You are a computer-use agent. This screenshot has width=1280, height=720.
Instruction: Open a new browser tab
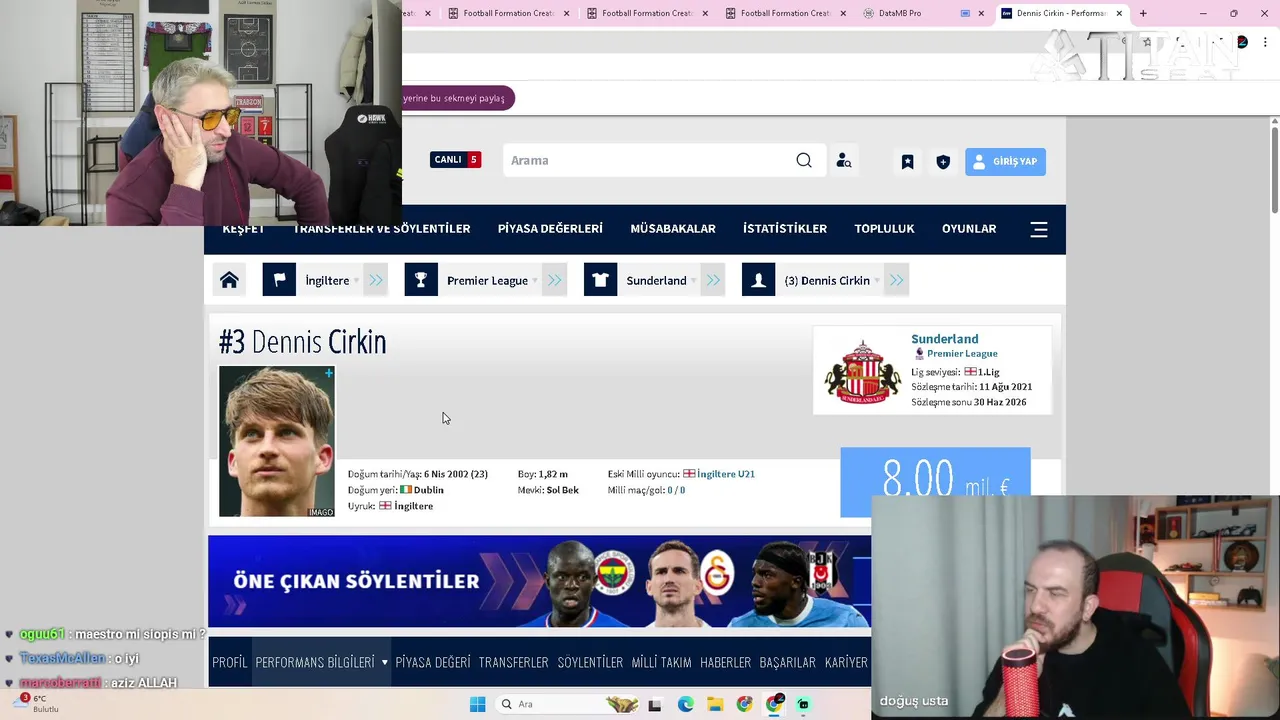coord(1143,13)
